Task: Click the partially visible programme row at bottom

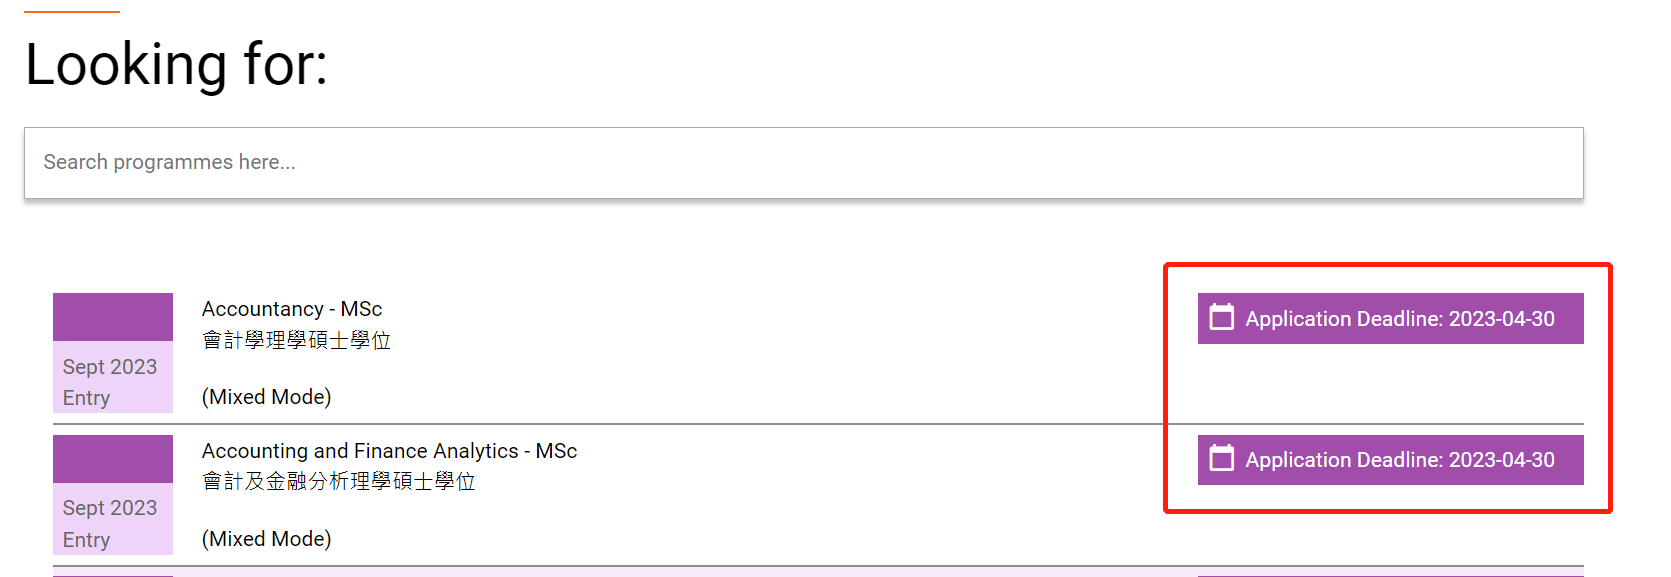Action: pos(800,573)
